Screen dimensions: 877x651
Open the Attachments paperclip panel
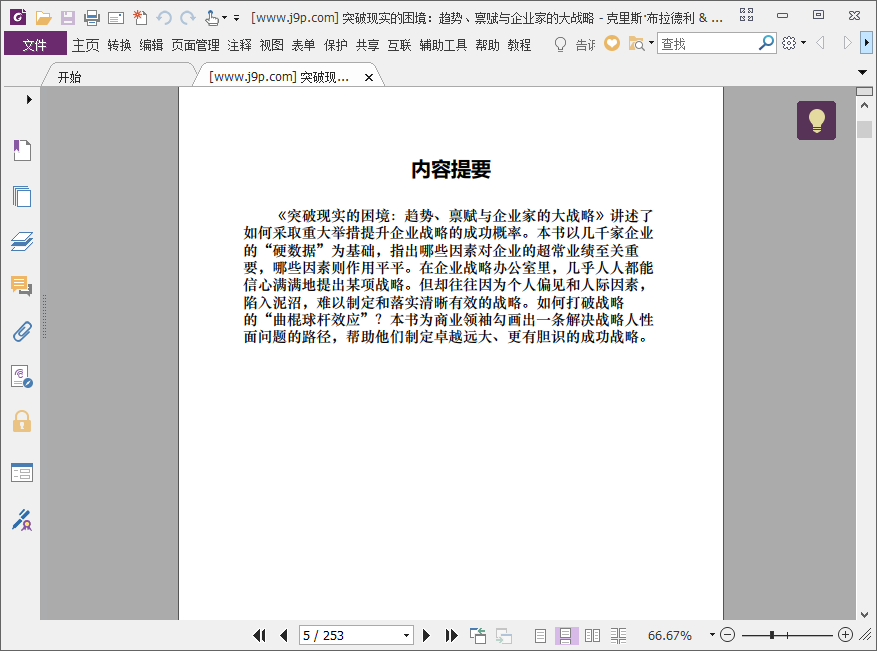(x=22, y=332)
